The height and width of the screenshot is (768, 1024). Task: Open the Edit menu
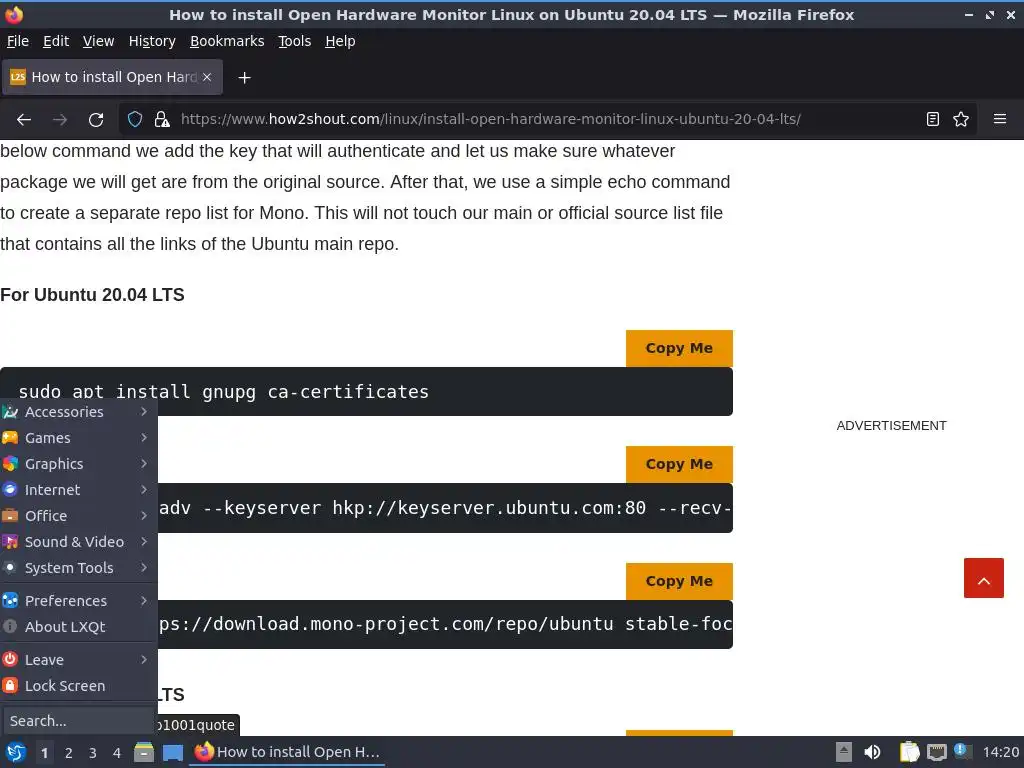click(56, 41)
